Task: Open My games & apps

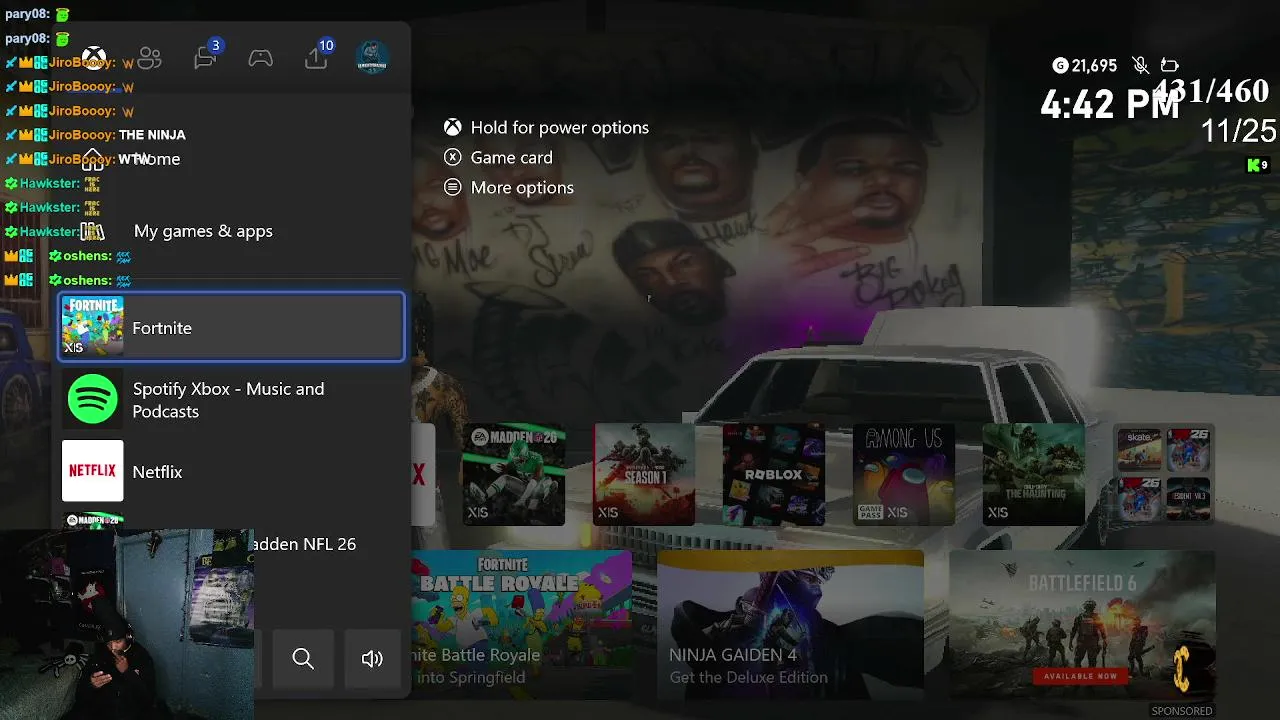Action: (x=230, y=231)
